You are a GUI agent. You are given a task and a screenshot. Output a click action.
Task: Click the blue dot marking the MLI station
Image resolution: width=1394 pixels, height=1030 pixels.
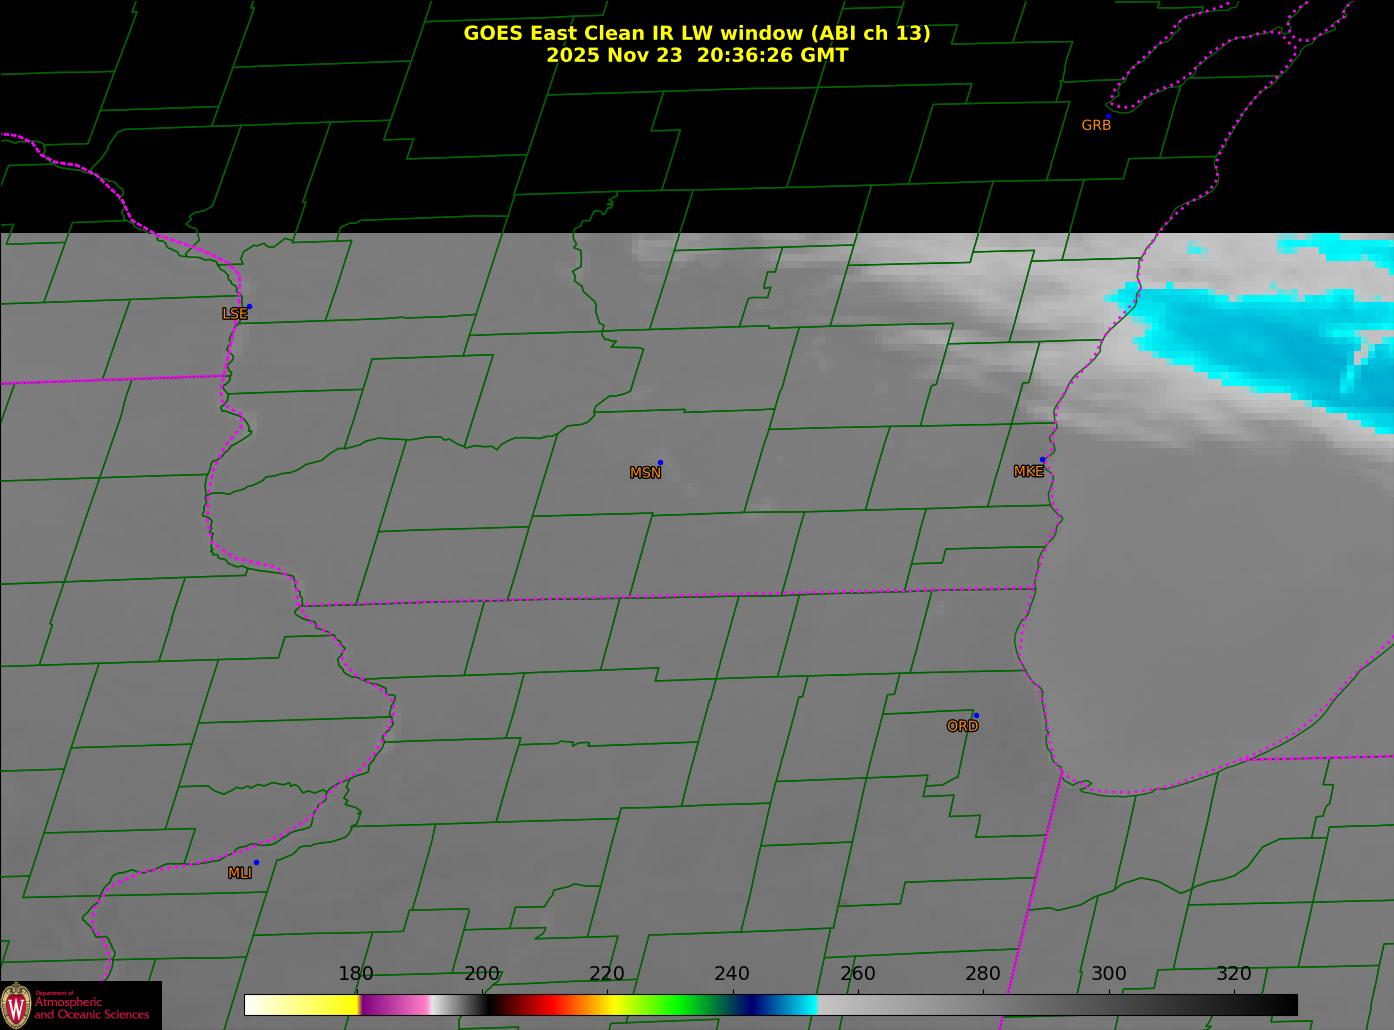click(x=256, y=862)
